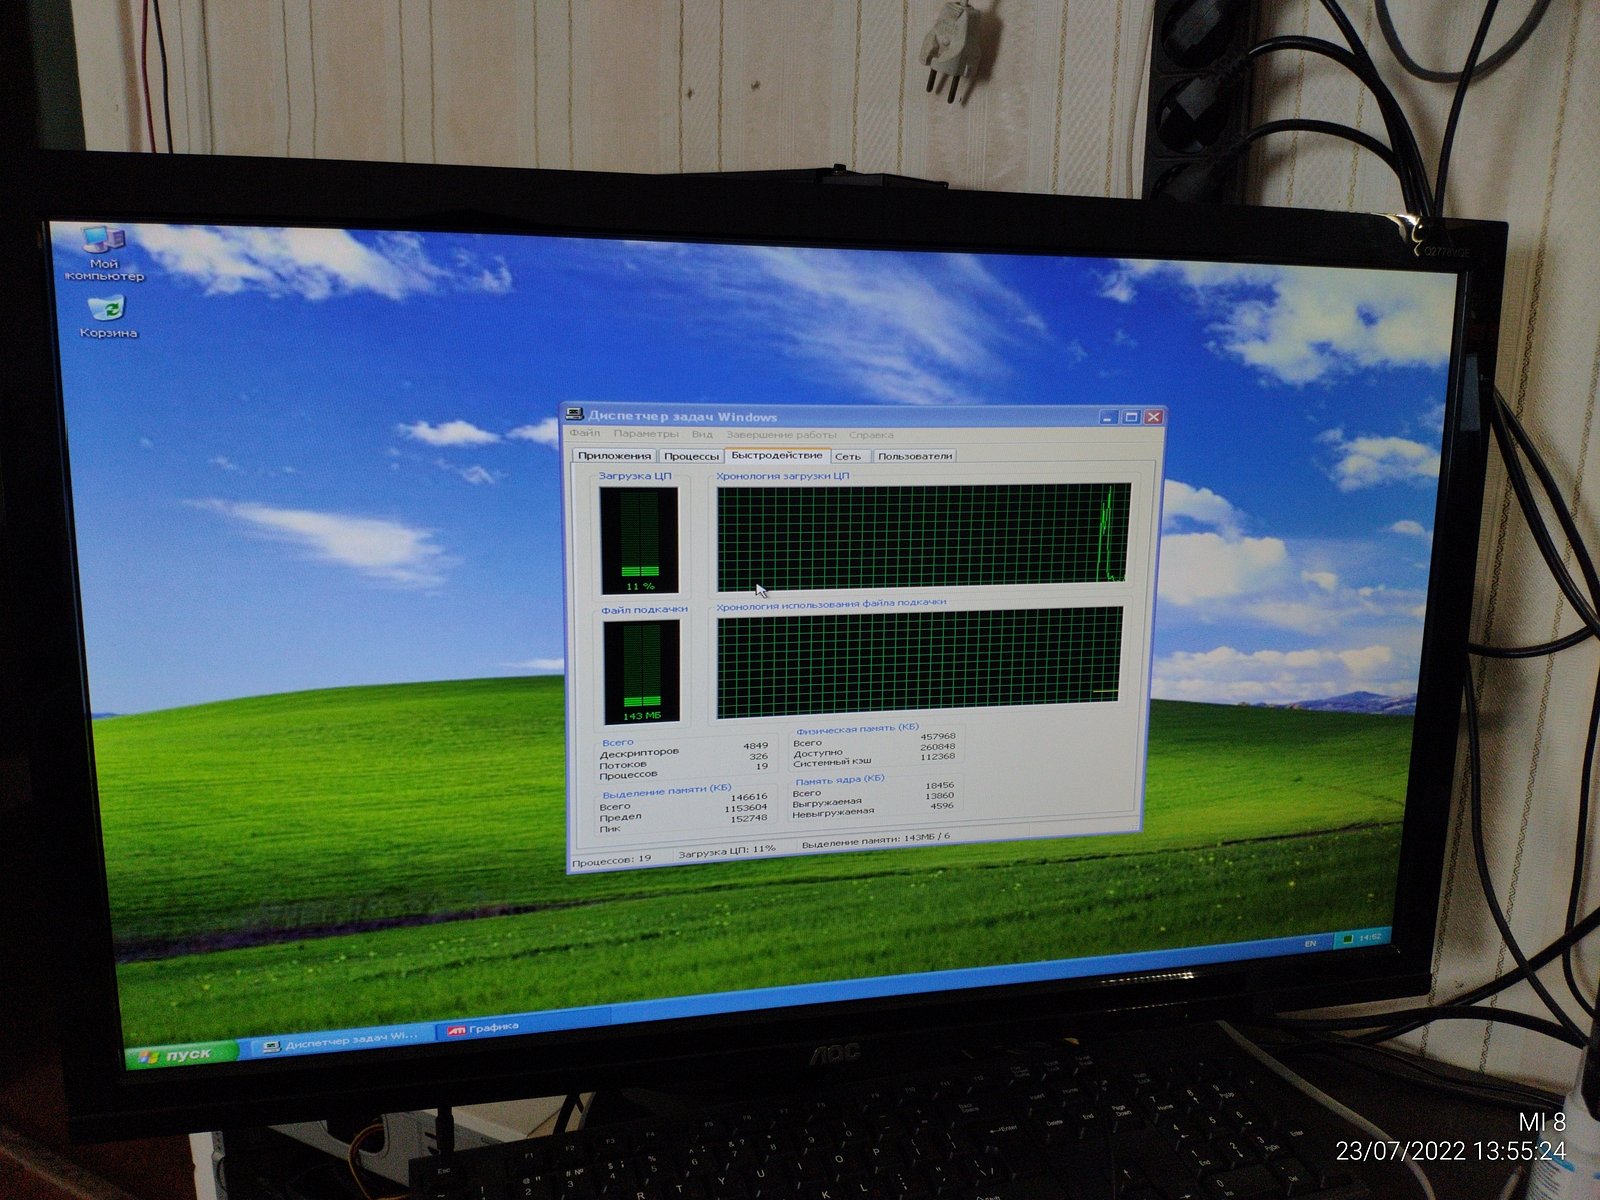Switch to the Процессы tab
1600x1200 pixels.
tap(691, 456)
